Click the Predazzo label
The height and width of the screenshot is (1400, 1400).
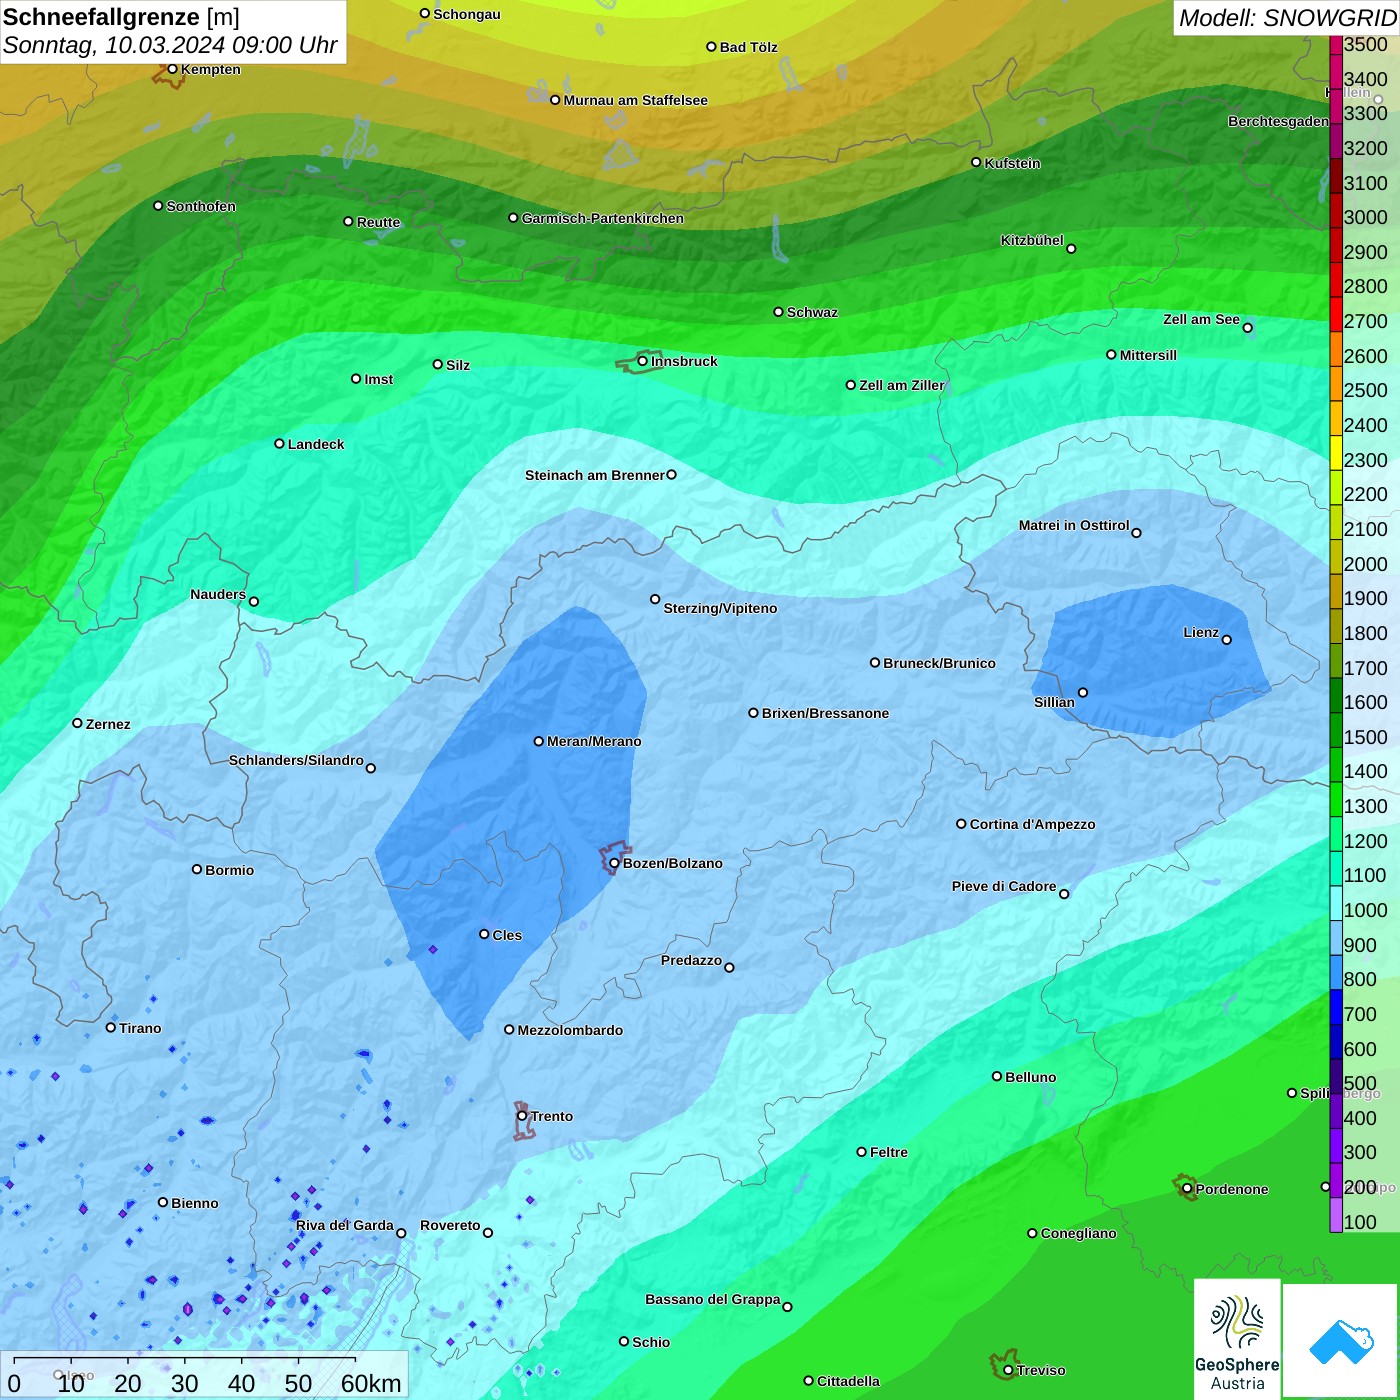691,960
